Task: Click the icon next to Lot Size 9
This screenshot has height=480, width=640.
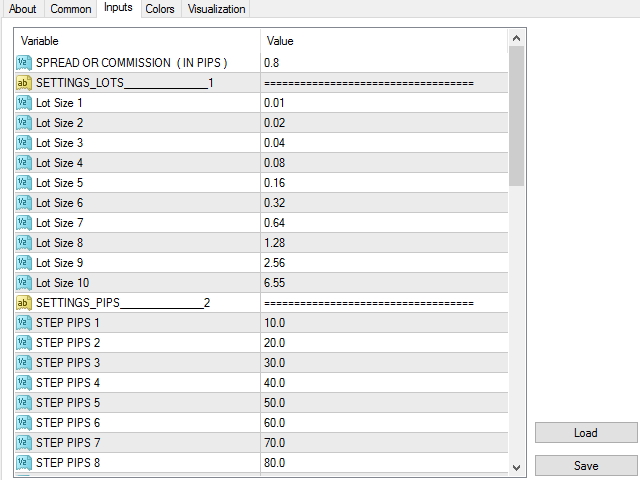Action: point(24,263)
